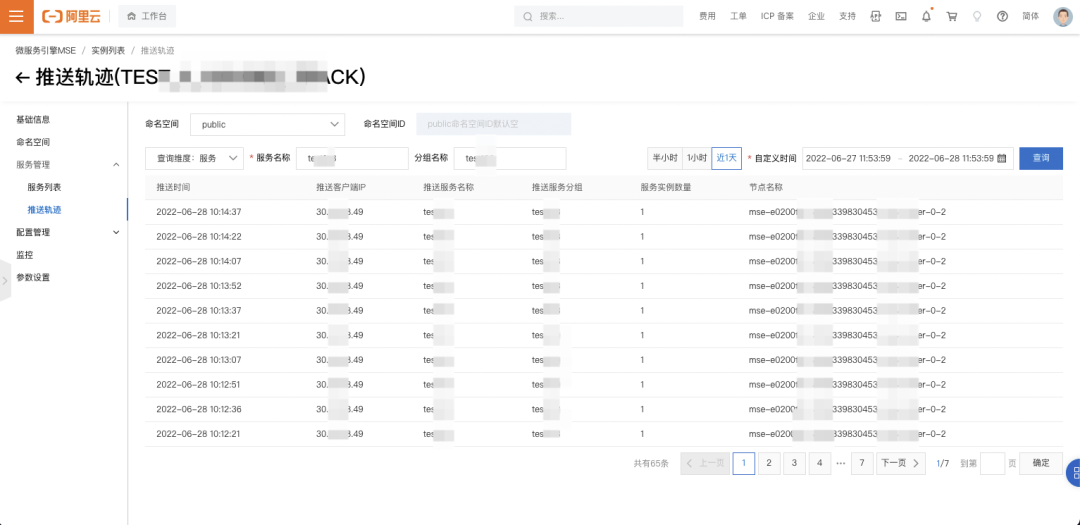
Task: Expand the collapsed left edge panel arrow
Action: pos(5,280)
